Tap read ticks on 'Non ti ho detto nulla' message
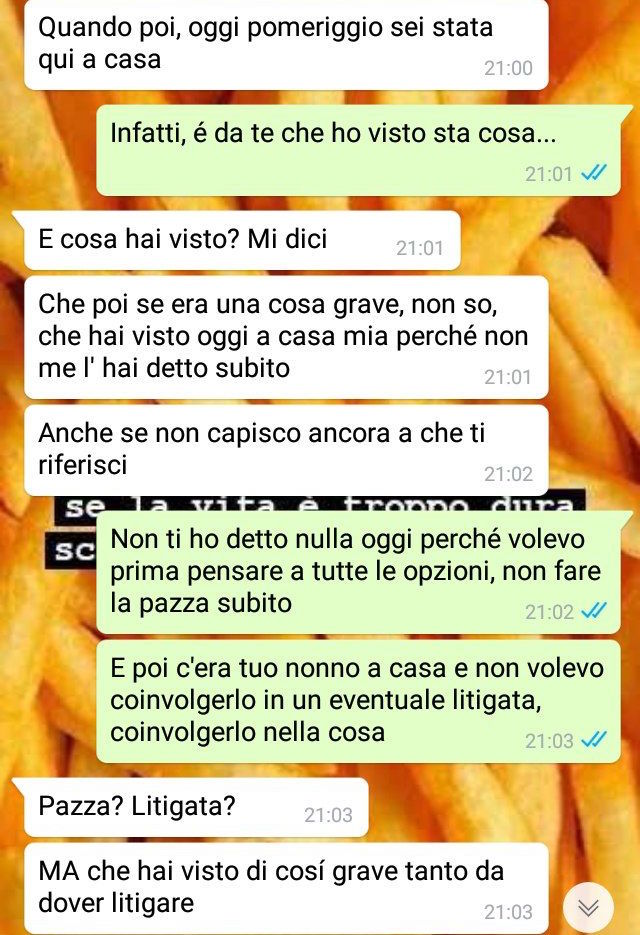 [x=594, y=611]
